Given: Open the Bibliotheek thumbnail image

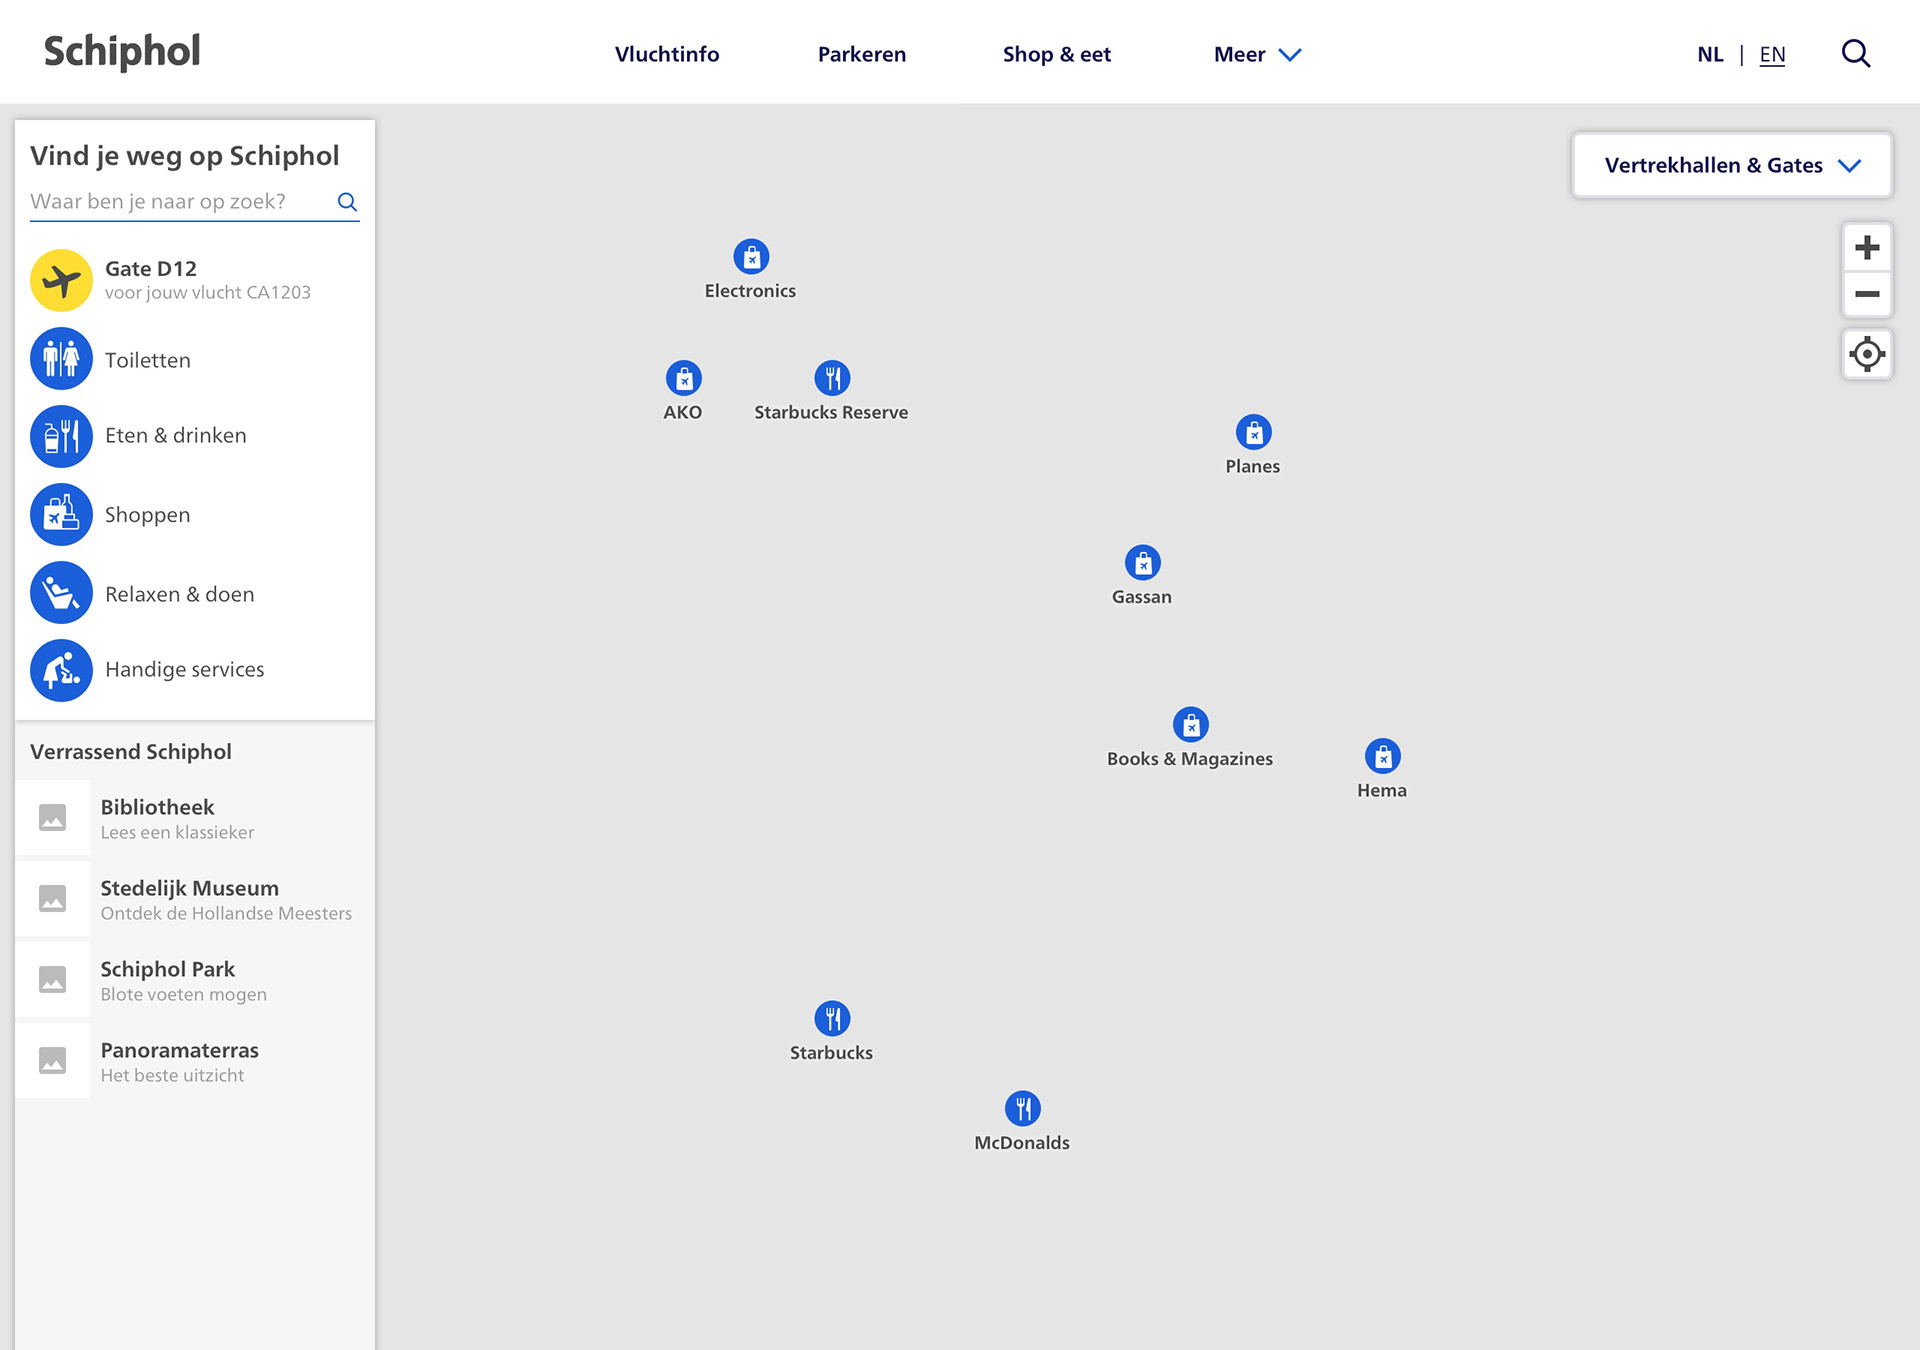Looking at the screenshot, I should [53, 818].
